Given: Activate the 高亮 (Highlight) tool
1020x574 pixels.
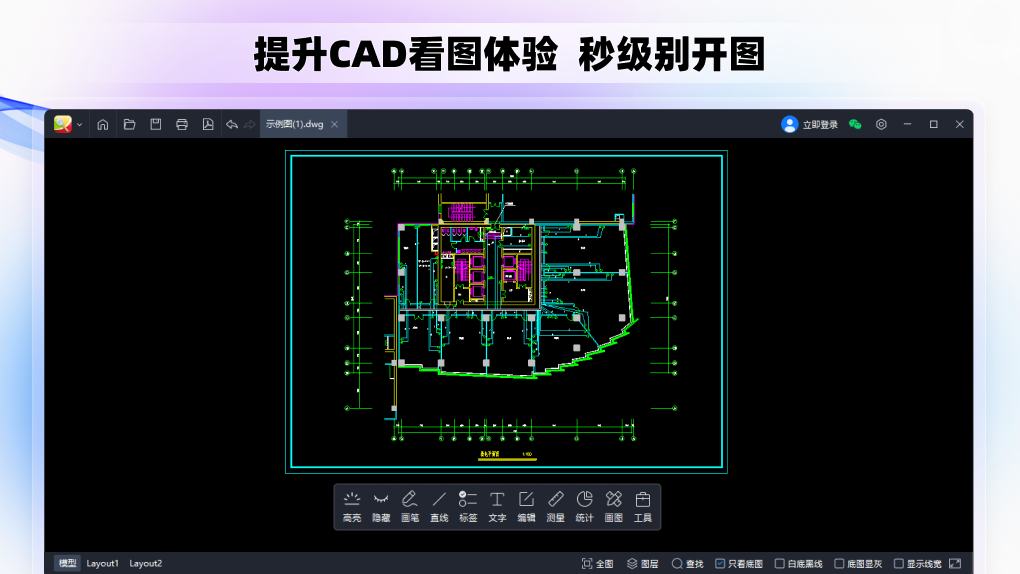Looking at the screenshot, I should click(351, 505).
